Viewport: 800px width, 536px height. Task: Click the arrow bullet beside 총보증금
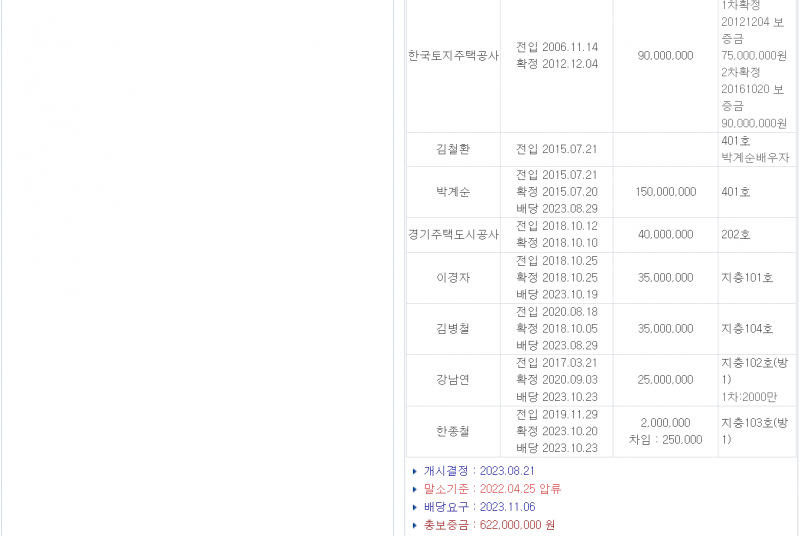[x=415, y=525]
